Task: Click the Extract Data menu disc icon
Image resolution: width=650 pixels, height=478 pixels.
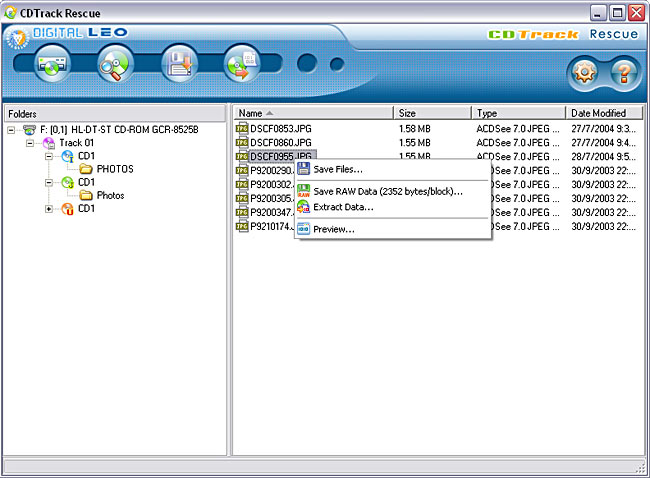Action: (x=304, y=206)
